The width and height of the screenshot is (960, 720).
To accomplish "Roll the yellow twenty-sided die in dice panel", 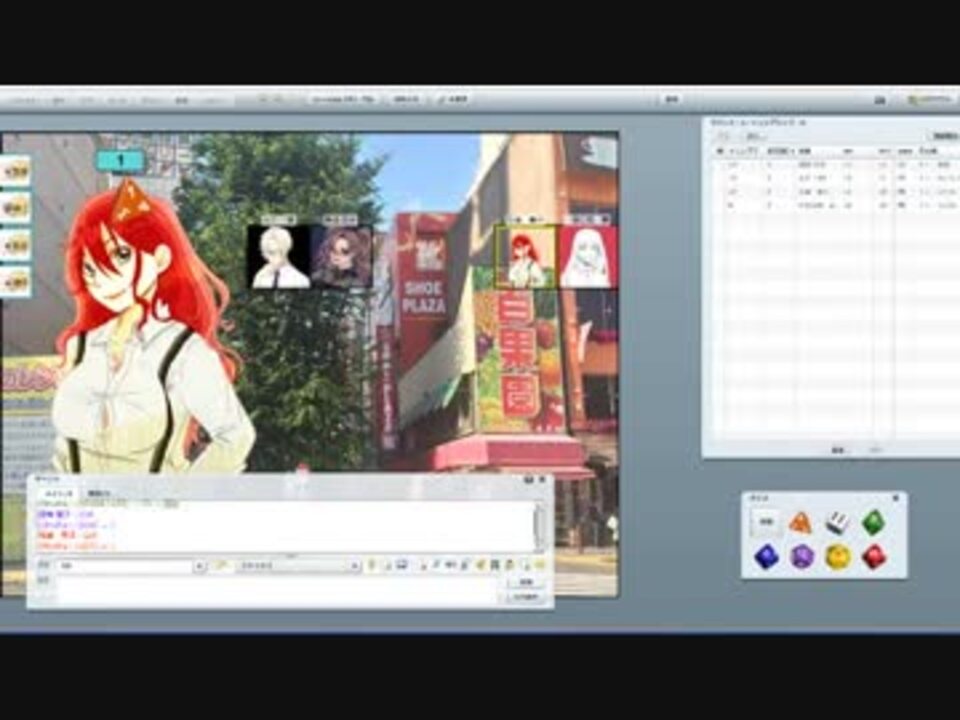I will click(x=838, y=557).
